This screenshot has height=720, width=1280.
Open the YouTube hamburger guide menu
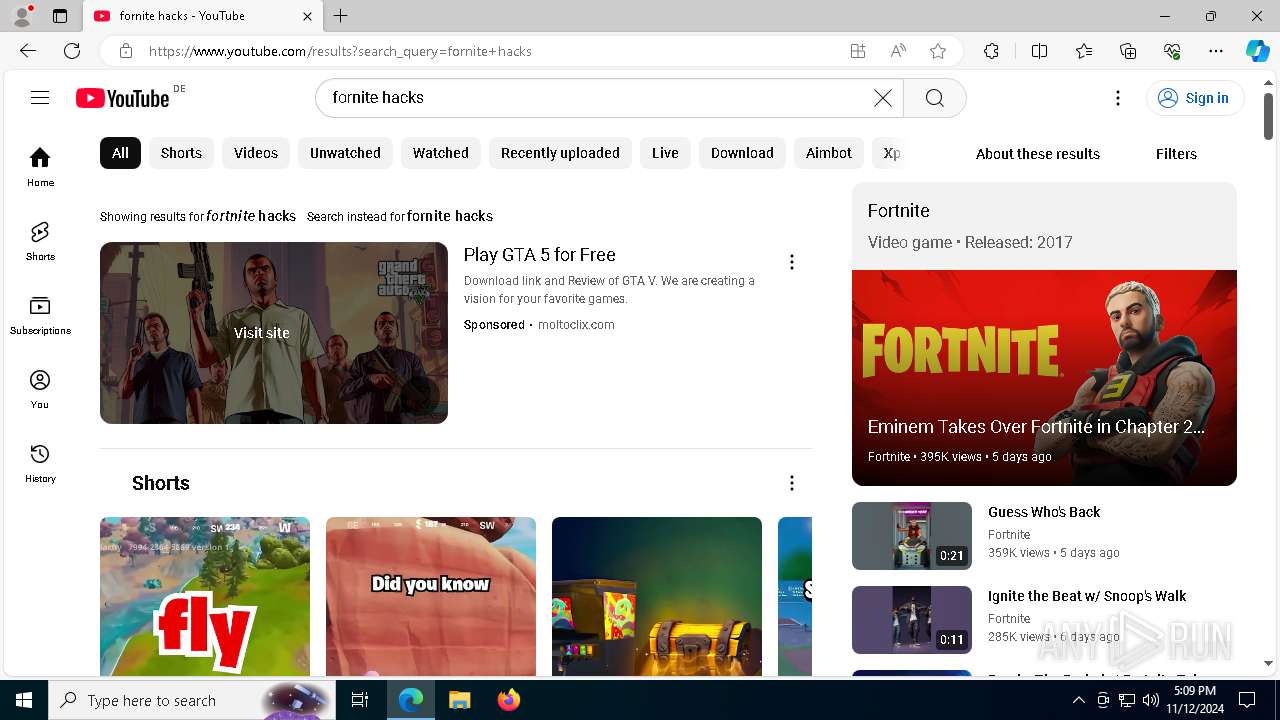(40, 97)
